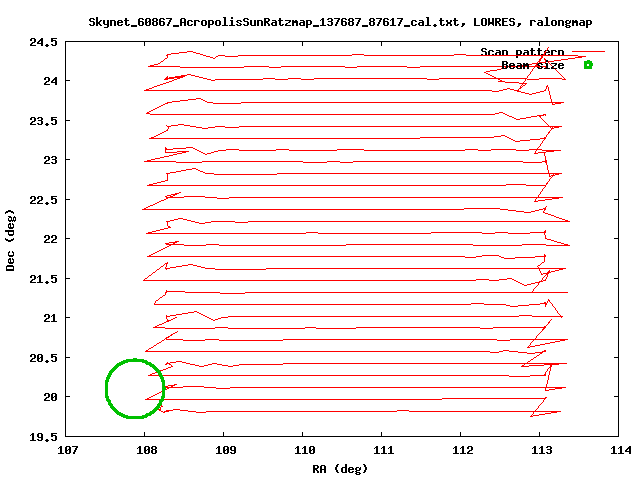Click the 107 x-axis tick label
The height and width of the screenshot is (480, 640).
click(67, 450)
